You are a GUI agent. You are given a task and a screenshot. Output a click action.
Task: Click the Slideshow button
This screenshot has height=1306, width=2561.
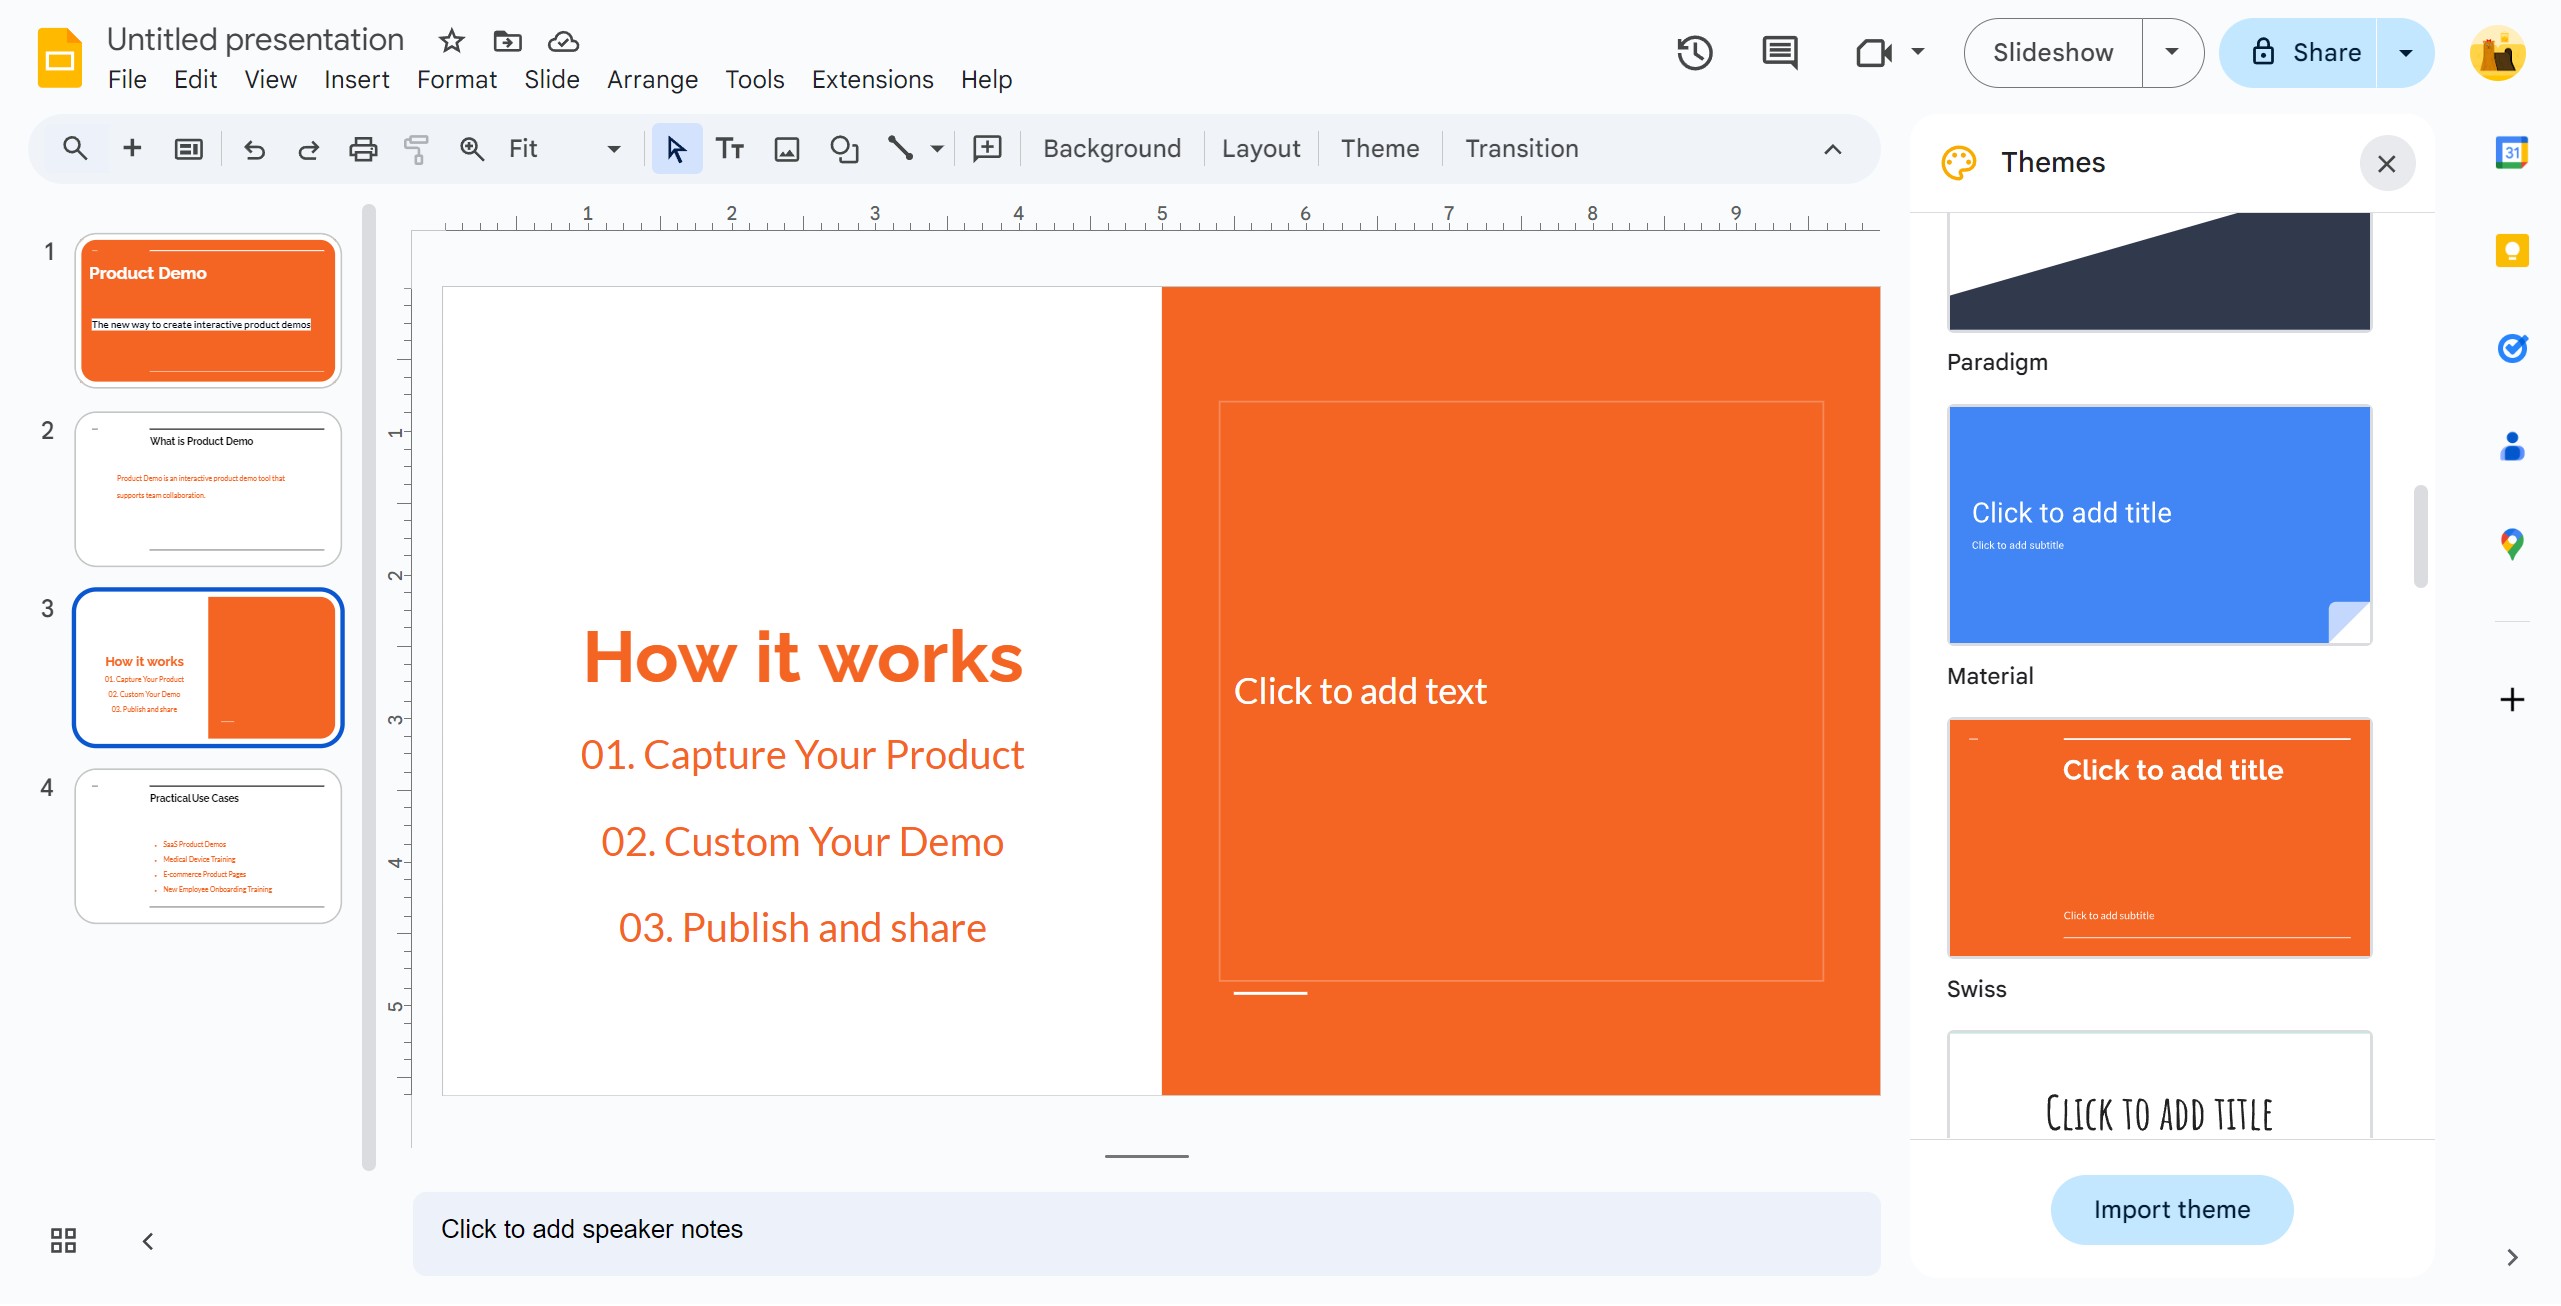[2053, 53]
